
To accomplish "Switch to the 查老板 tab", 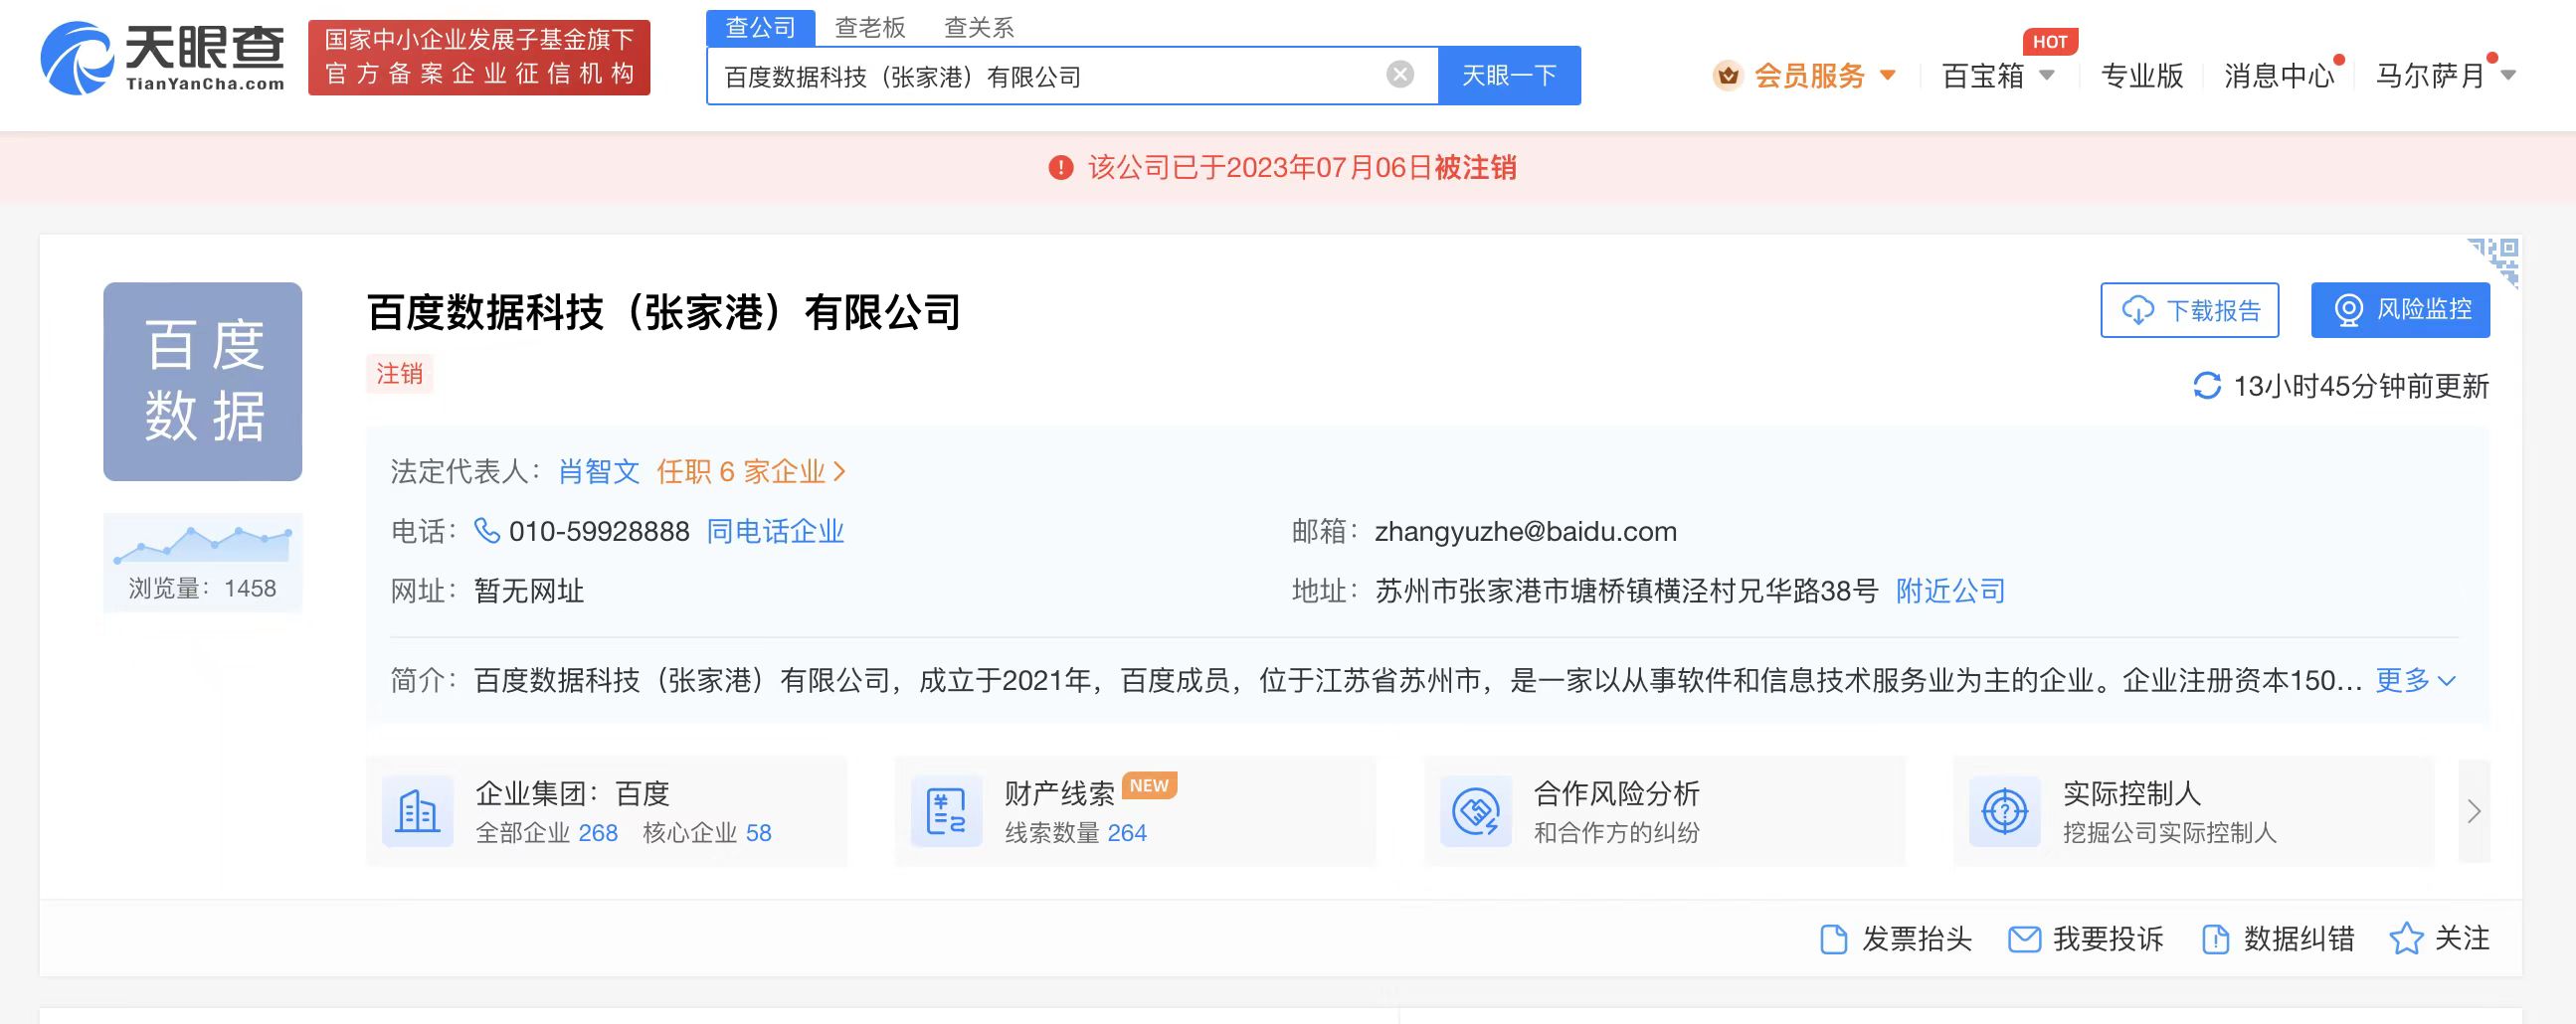I will click(869, 26).
